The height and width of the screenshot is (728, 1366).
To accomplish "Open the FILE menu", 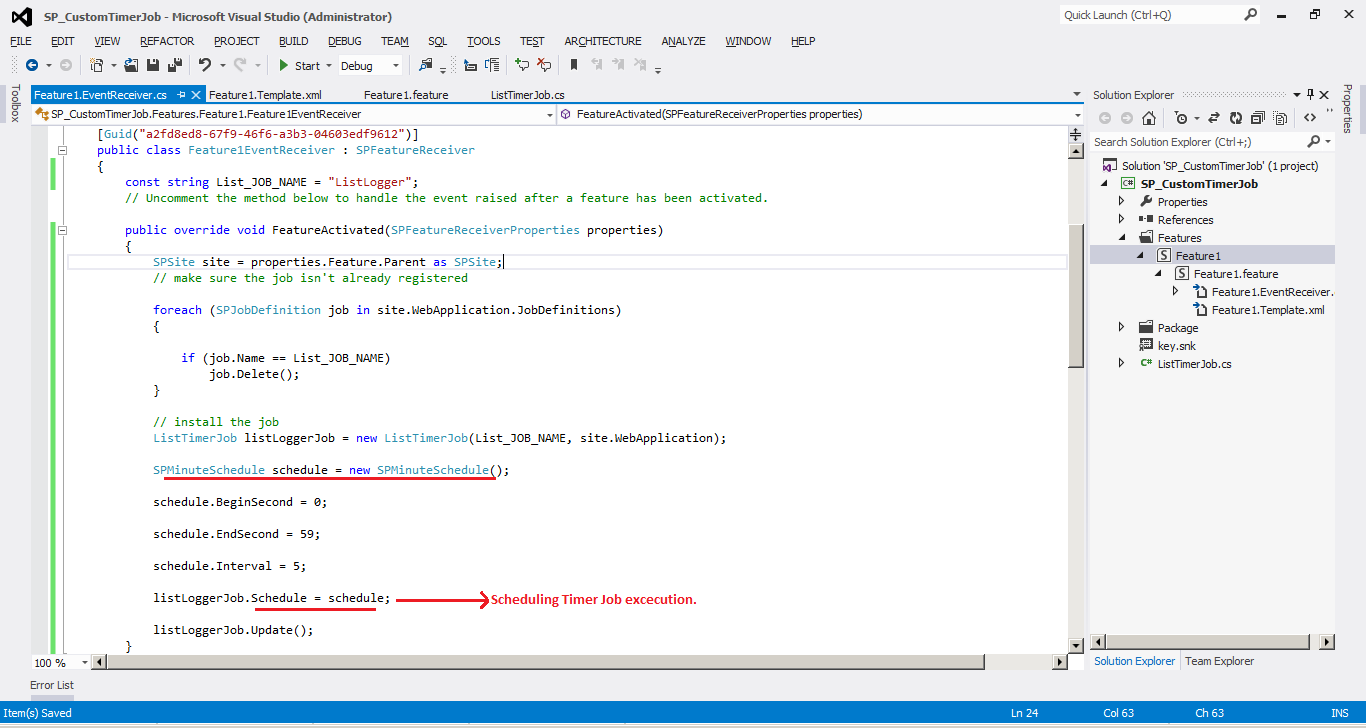I will 21,41.
